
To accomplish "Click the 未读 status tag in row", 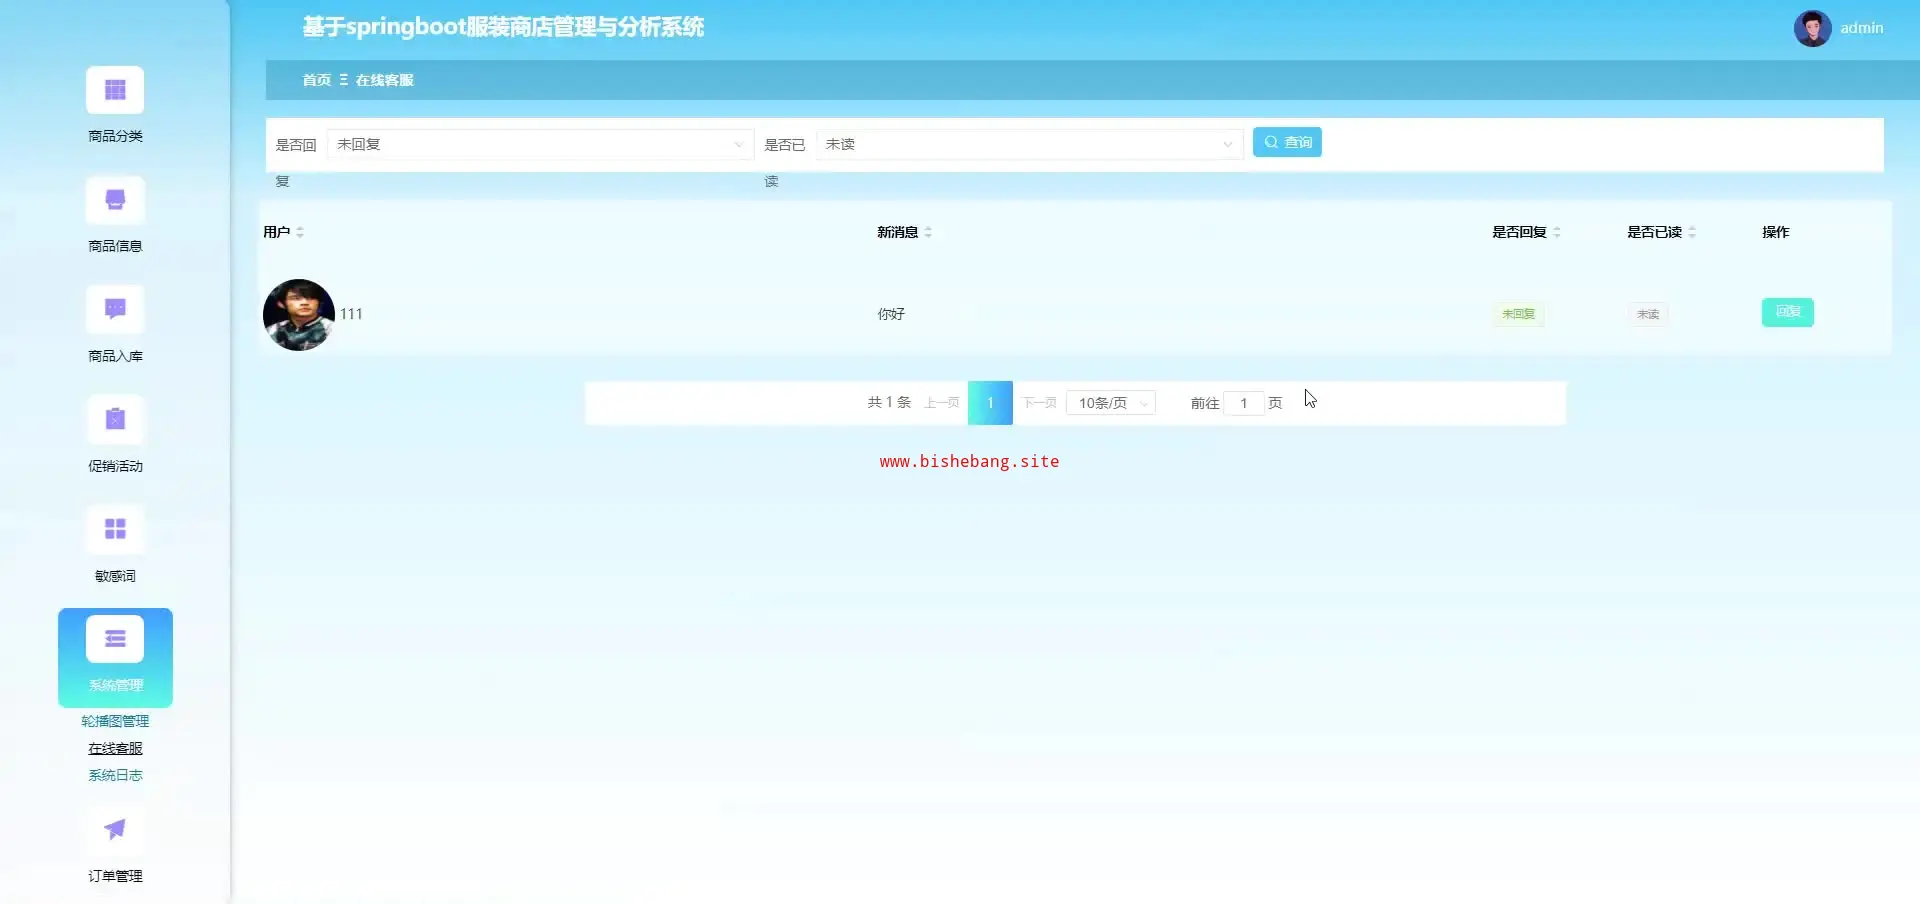I will pyautogui.click(x=1648, y=314).
